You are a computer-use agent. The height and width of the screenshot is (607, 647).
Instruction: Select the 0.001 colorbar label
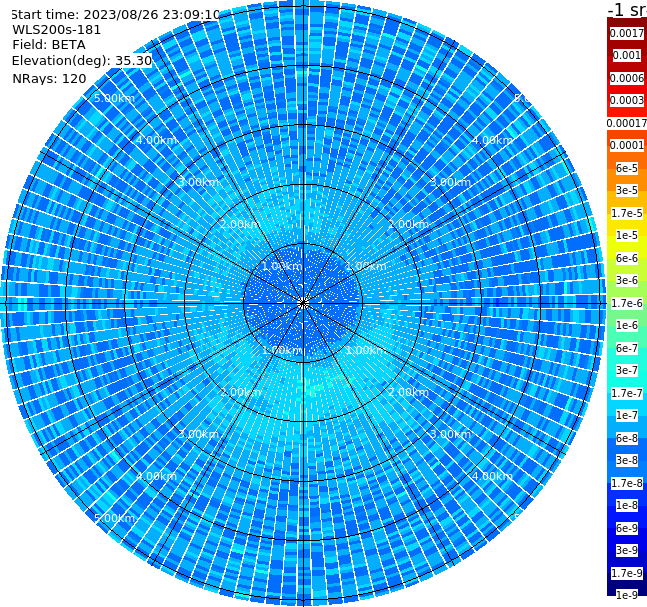point(627,55)
